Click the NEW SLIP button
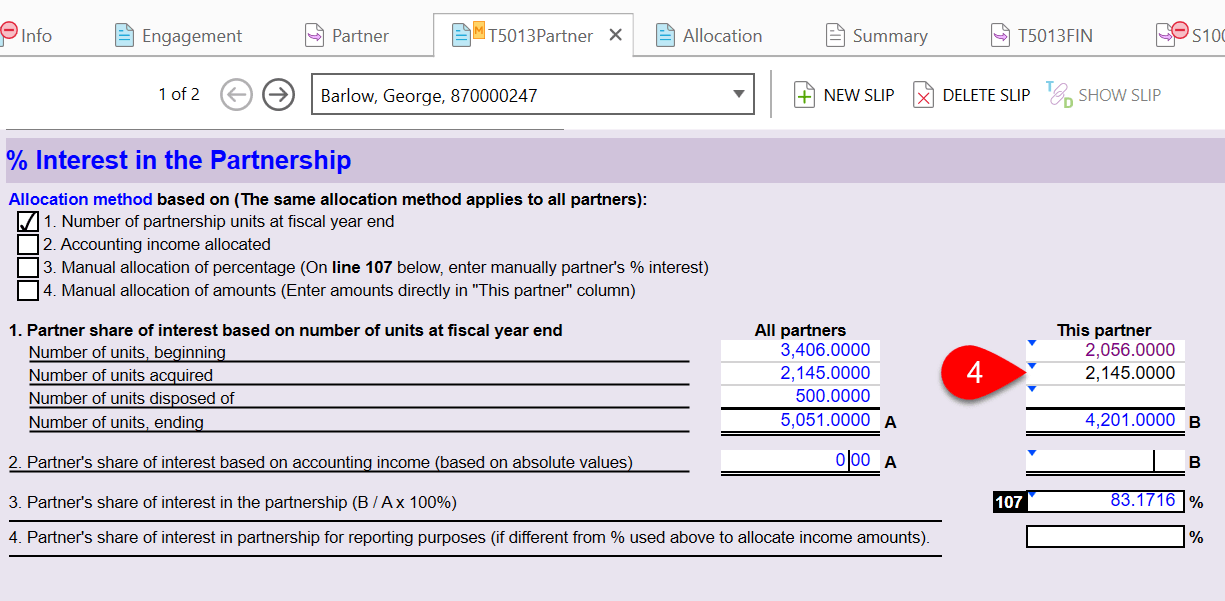 (x=844, y=95)
